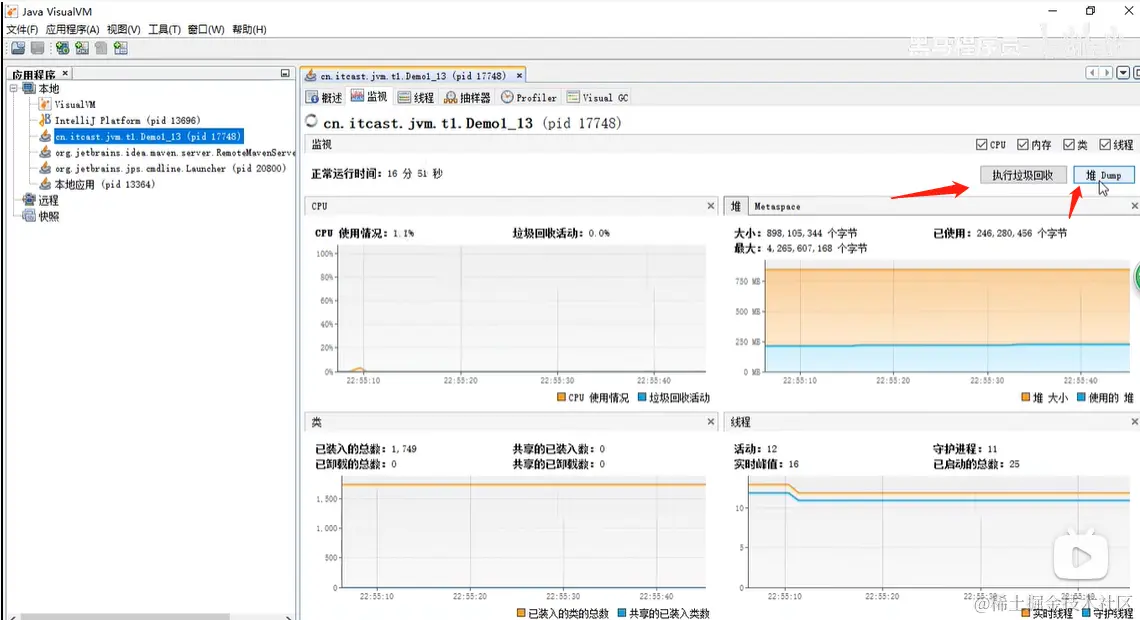Viewport: 1140px width, 620px height.
Task: Close the 应用程序 panel tab
Action: 65,73
